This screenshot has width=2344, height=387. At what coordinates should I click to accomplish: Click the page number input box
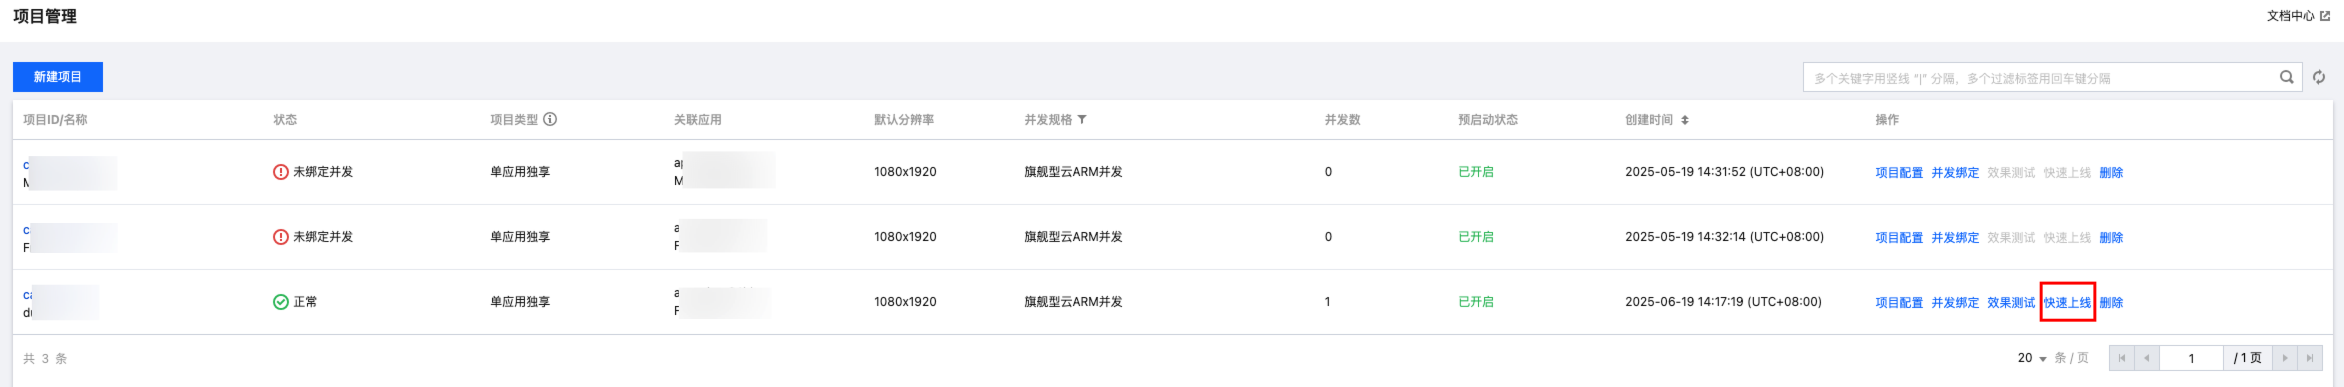point(2191,358)
